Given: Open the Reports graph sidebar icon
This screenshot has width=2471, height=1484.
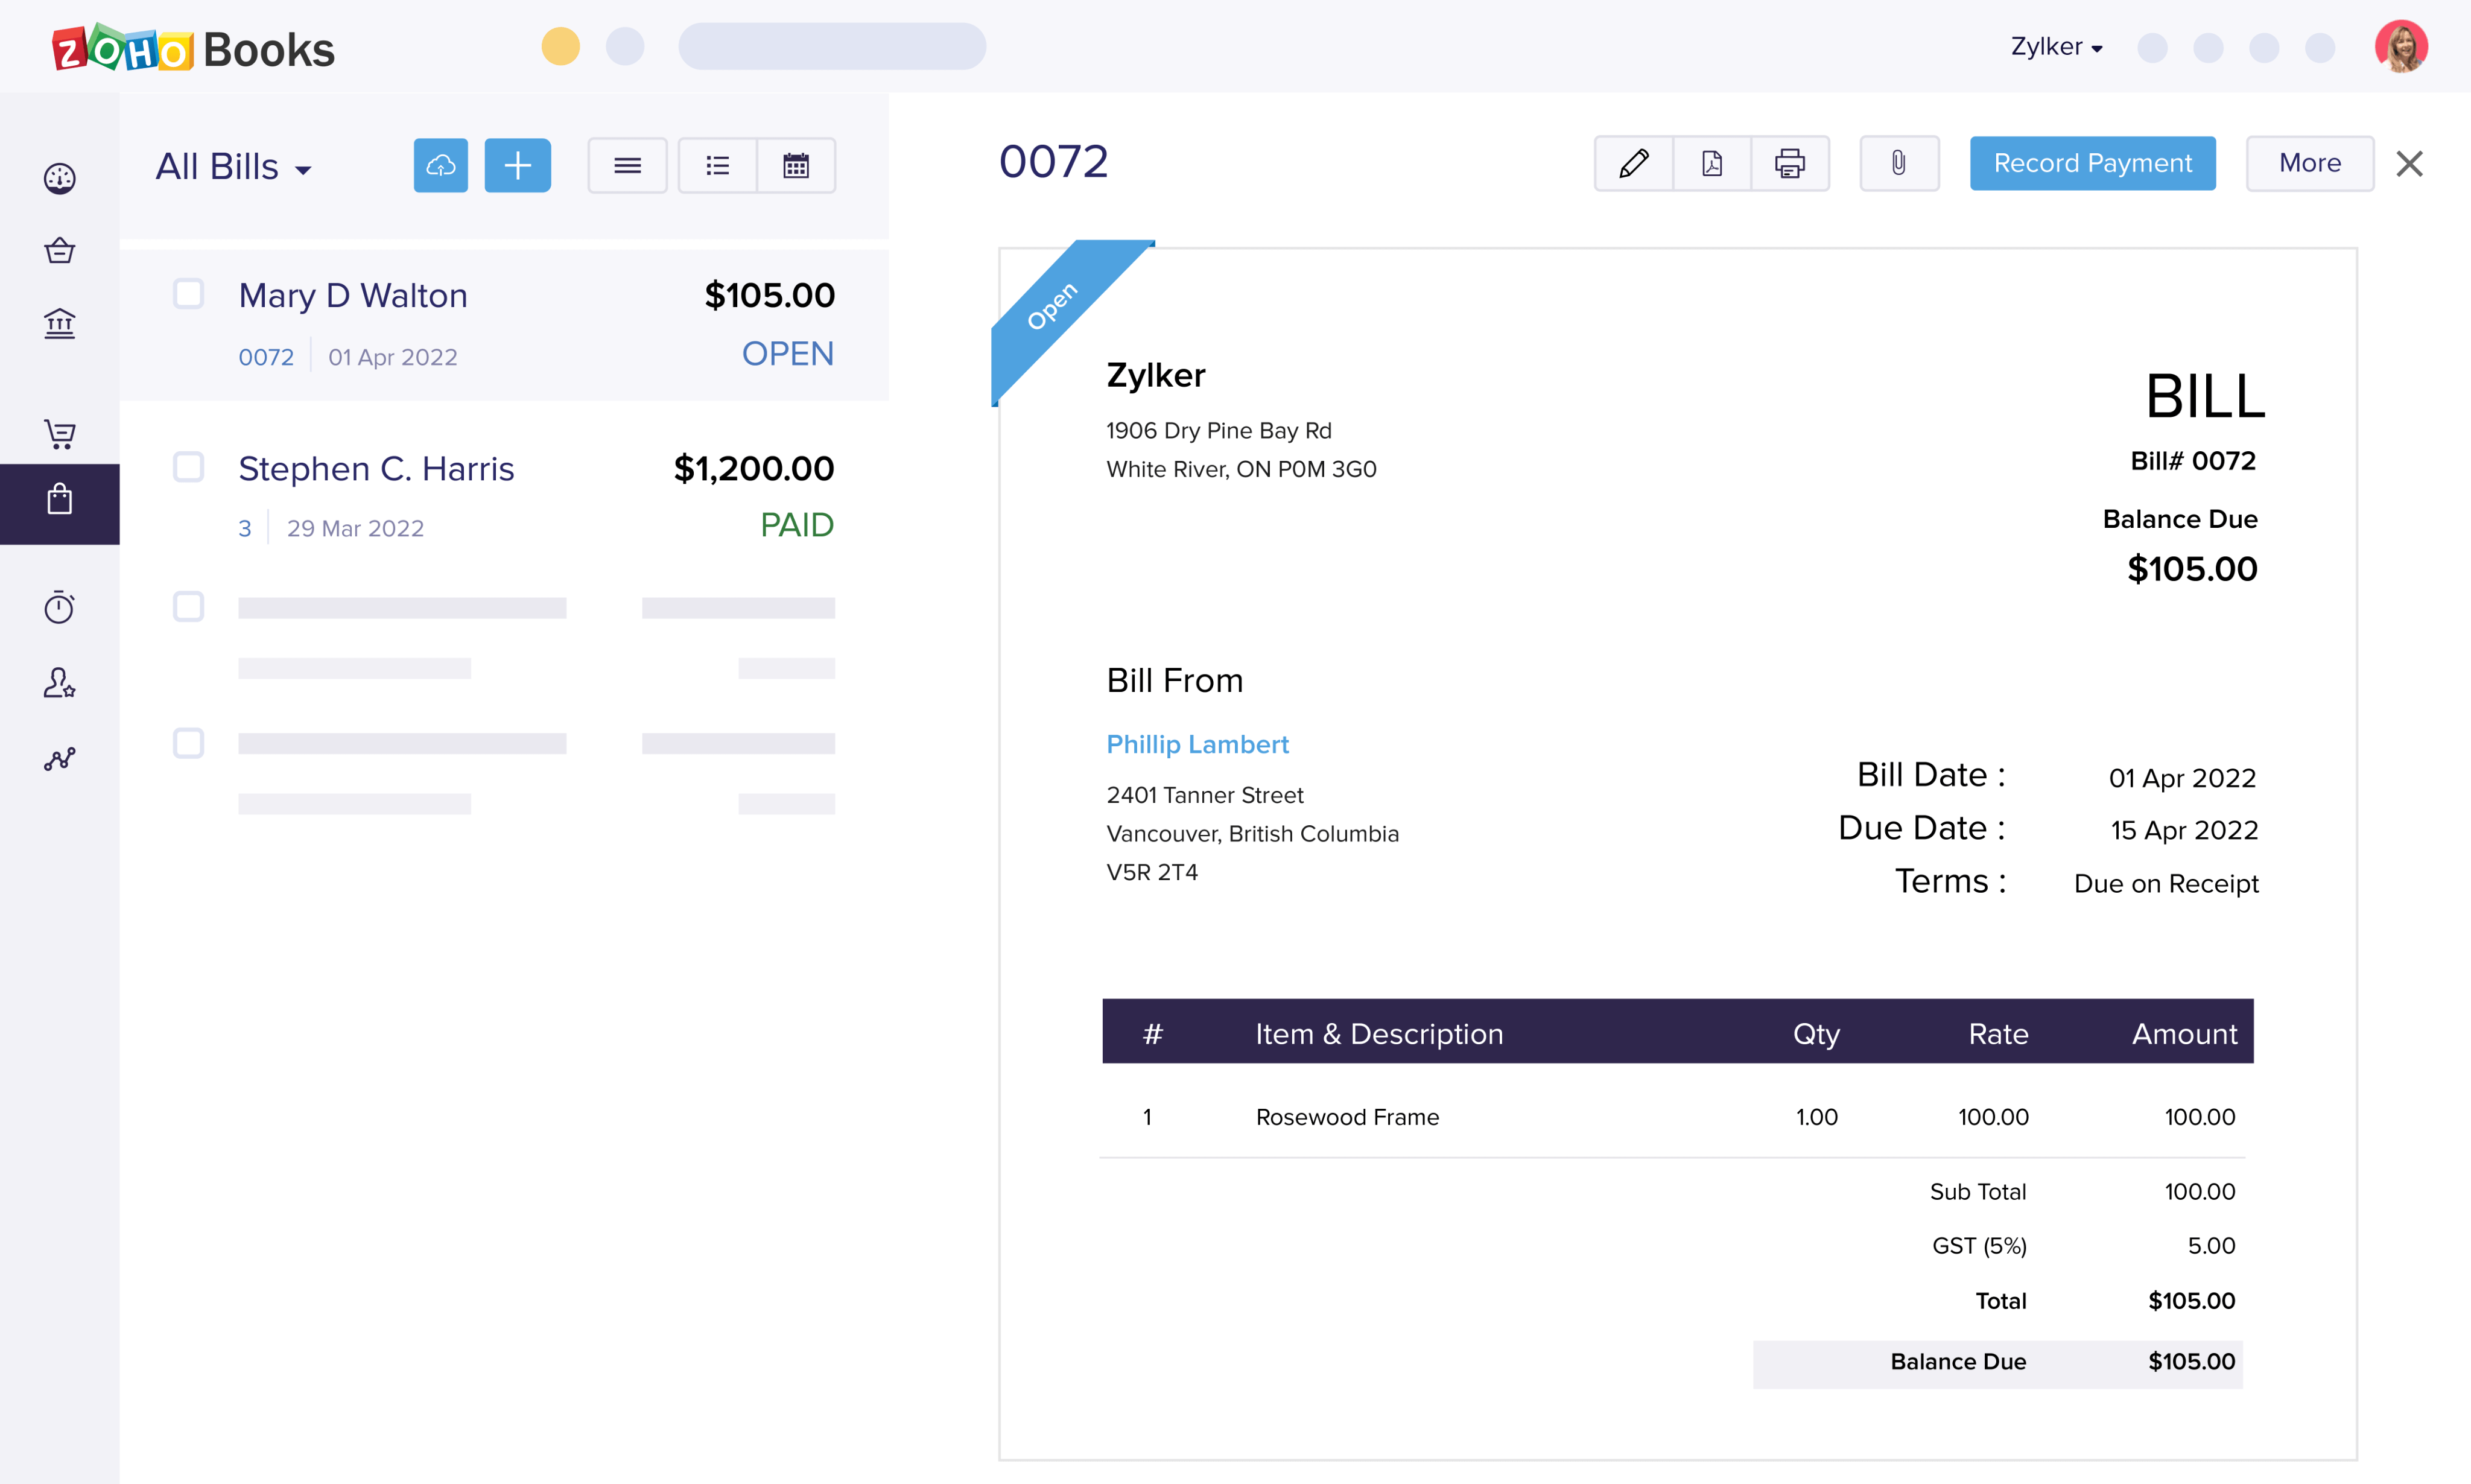Looking at the screenshot, I should (x=59, y=759).
